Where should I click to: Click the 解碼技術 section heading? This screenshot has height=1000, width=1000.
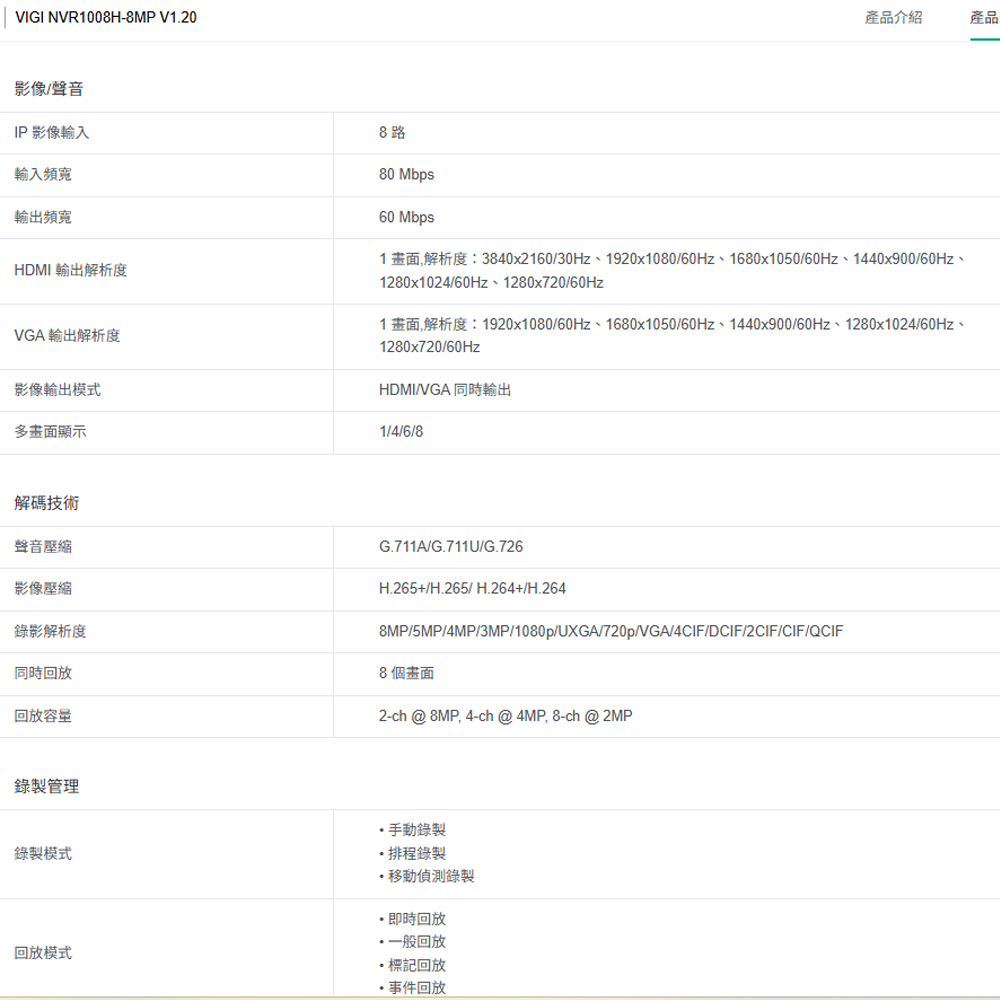(x=47, y=504)
